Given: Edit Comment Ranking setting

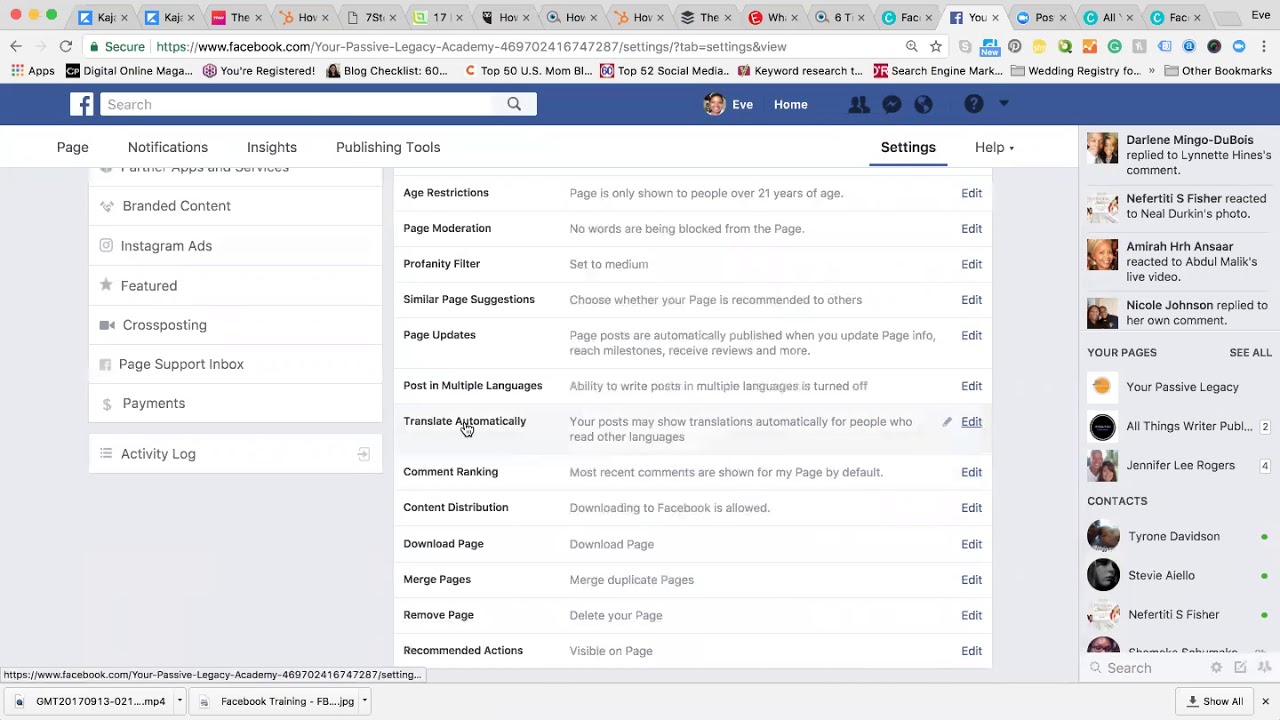Looking at the screenshot, I should pos(971,472).
